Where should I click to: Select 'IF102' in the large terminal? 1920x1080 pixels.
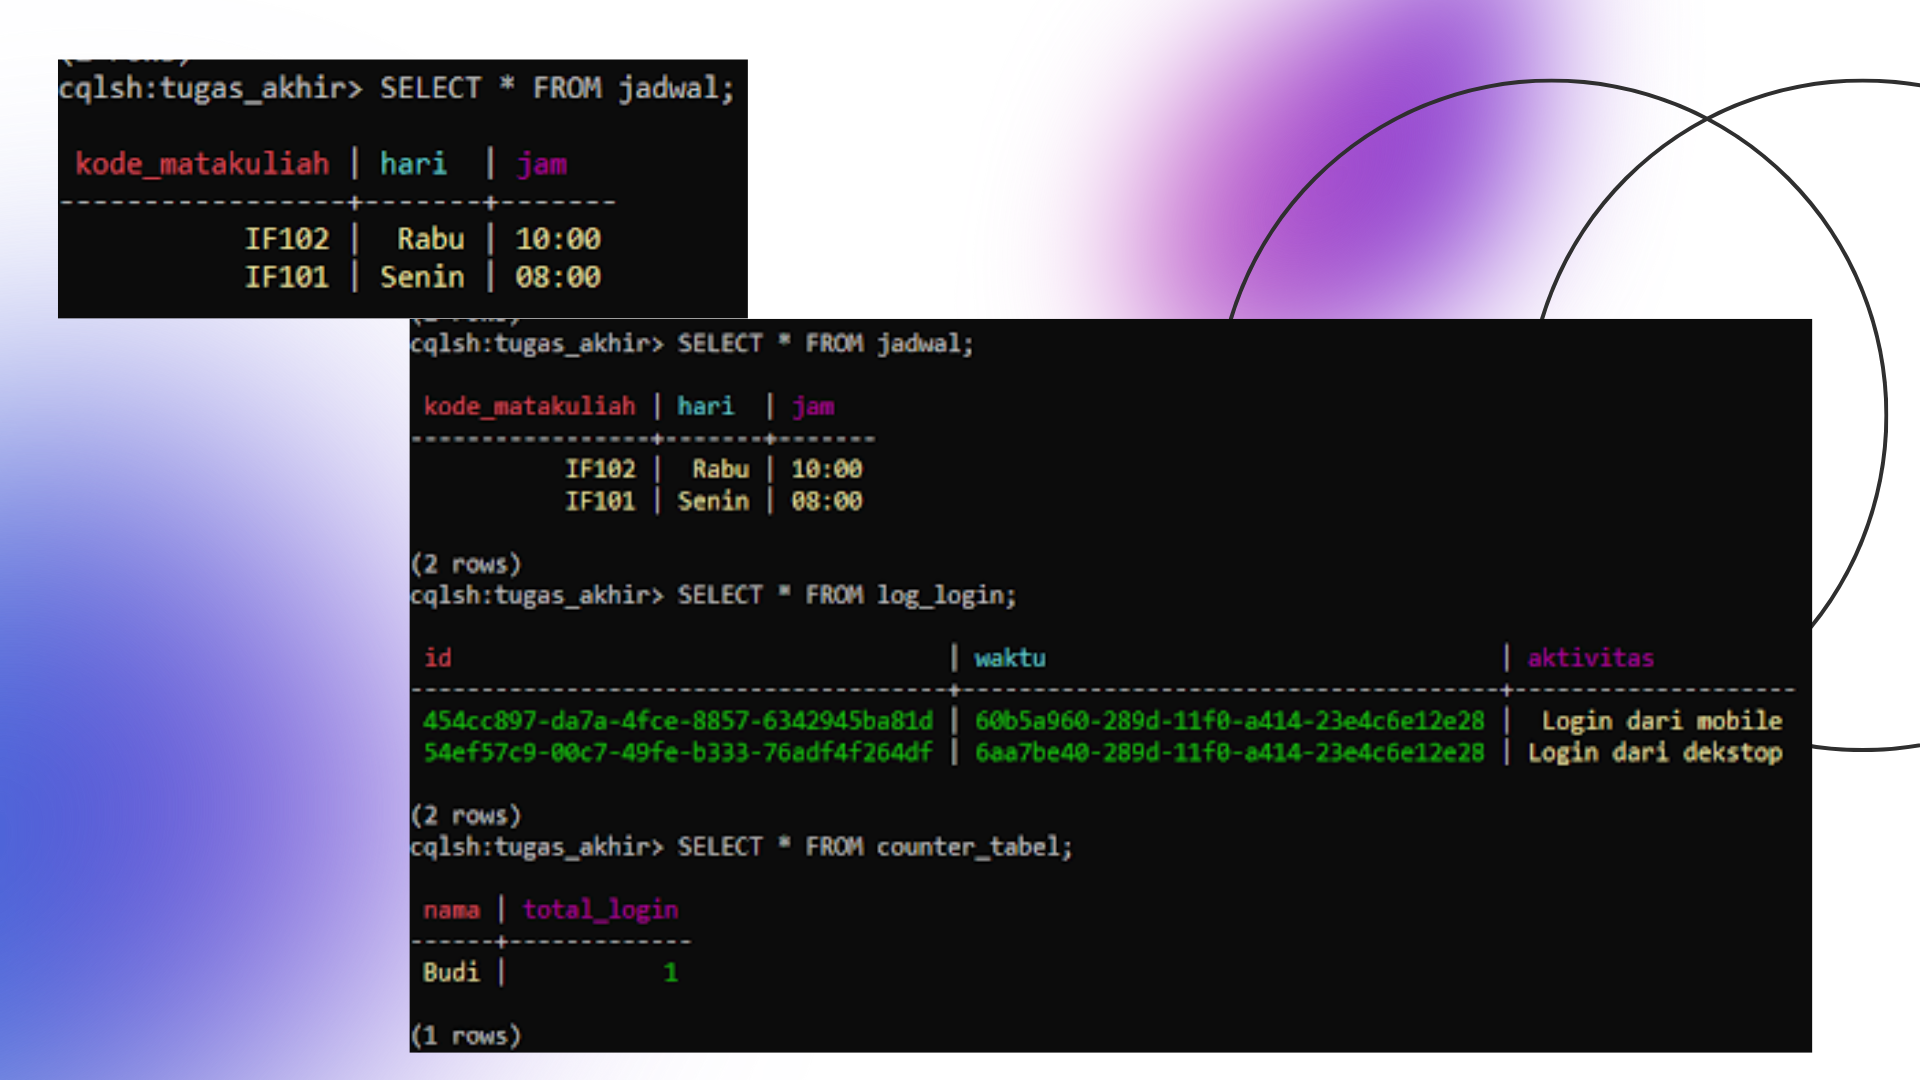pos(600,469)
